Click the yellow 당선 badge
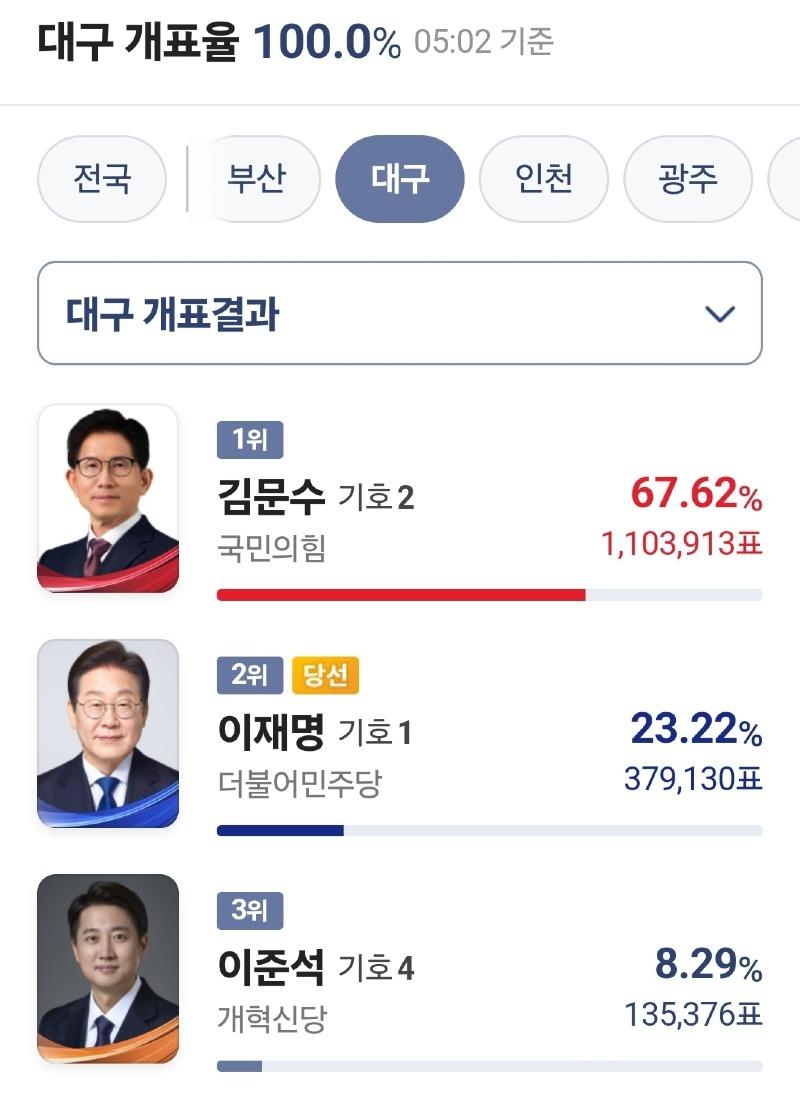 pyautogui.click(x=325, y=677)
